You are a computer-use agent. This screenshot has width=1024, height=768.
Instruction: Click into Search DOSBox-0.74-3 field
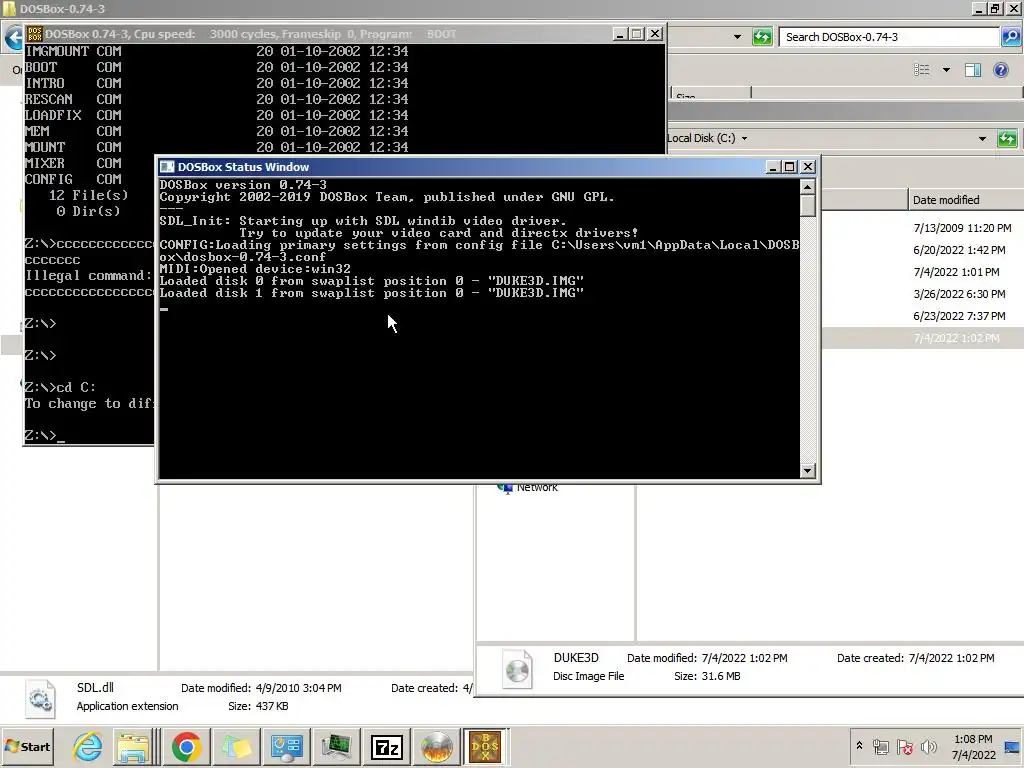coord(889,37)
